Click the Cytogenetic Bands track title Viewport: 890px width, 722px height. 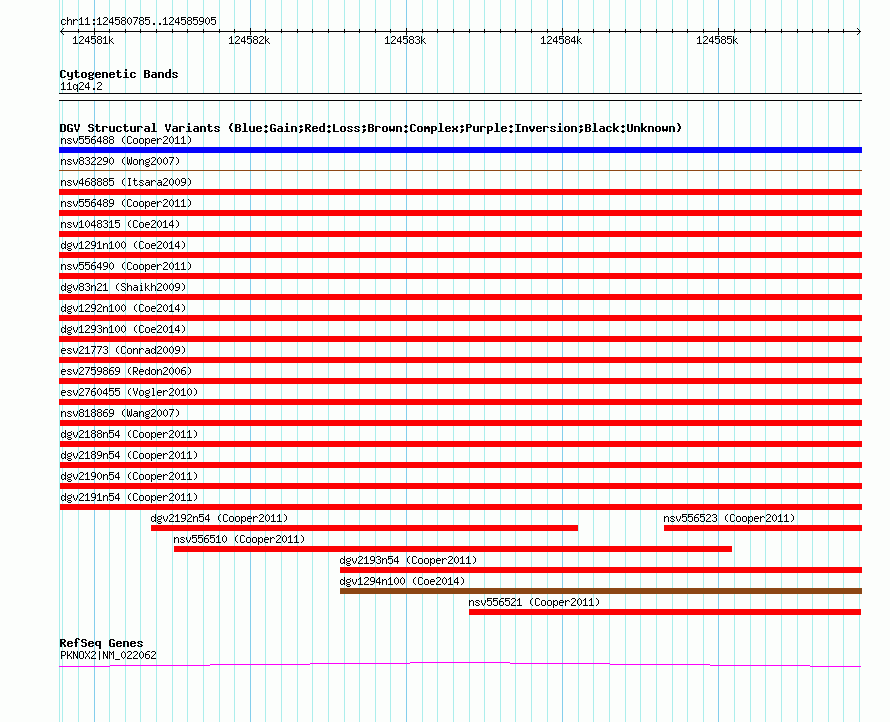point(119,74)
